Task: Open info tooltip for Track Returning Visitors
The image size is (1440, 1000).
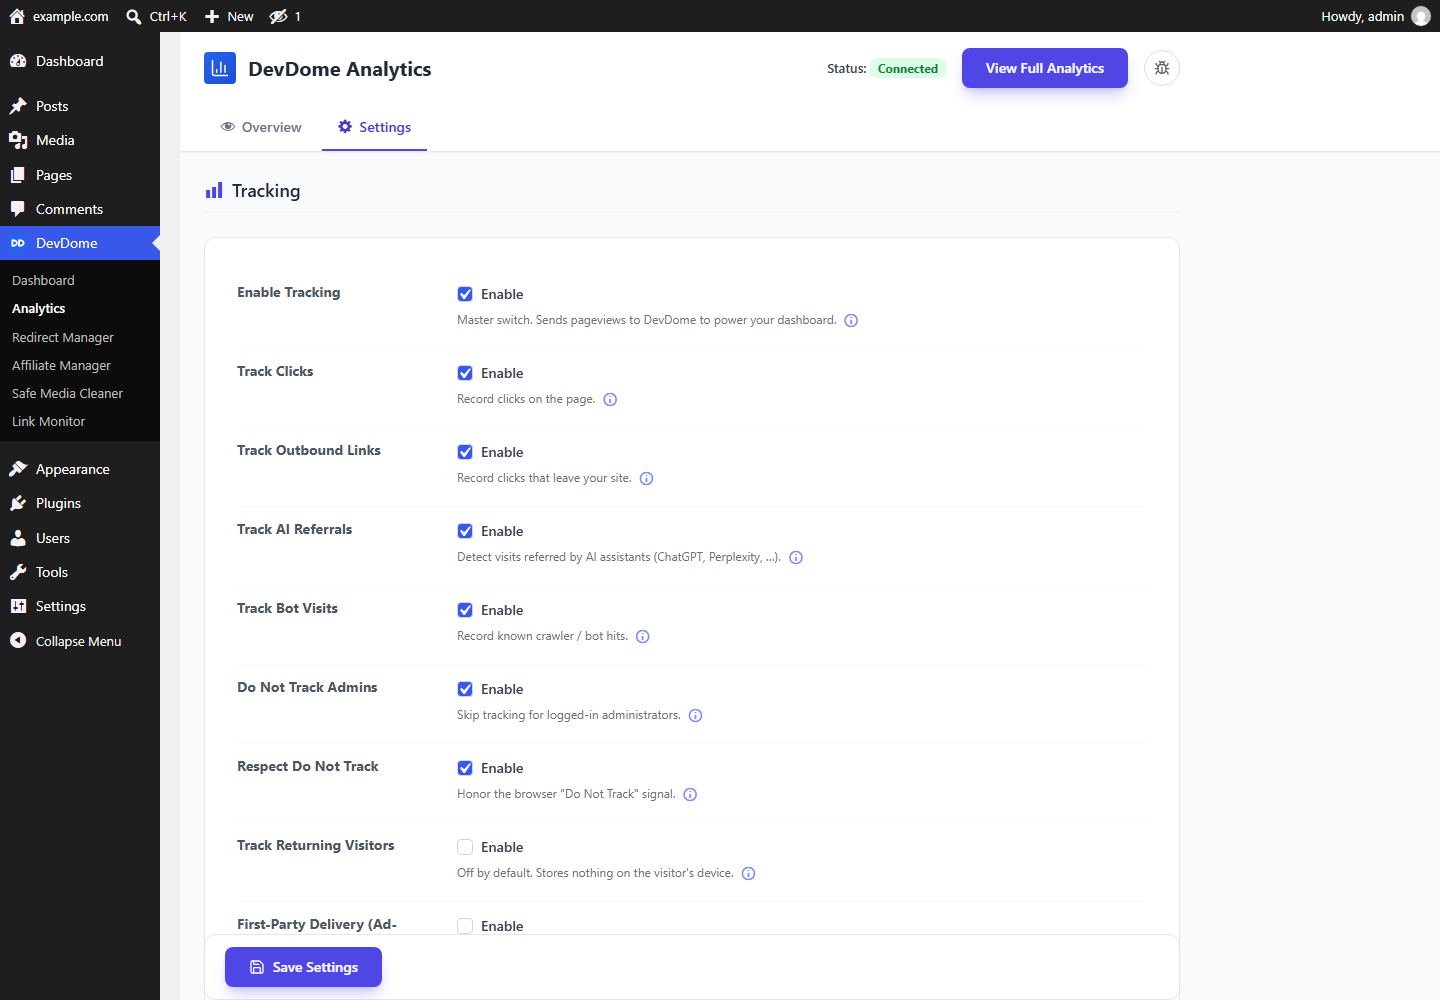Action: [748, 874]
